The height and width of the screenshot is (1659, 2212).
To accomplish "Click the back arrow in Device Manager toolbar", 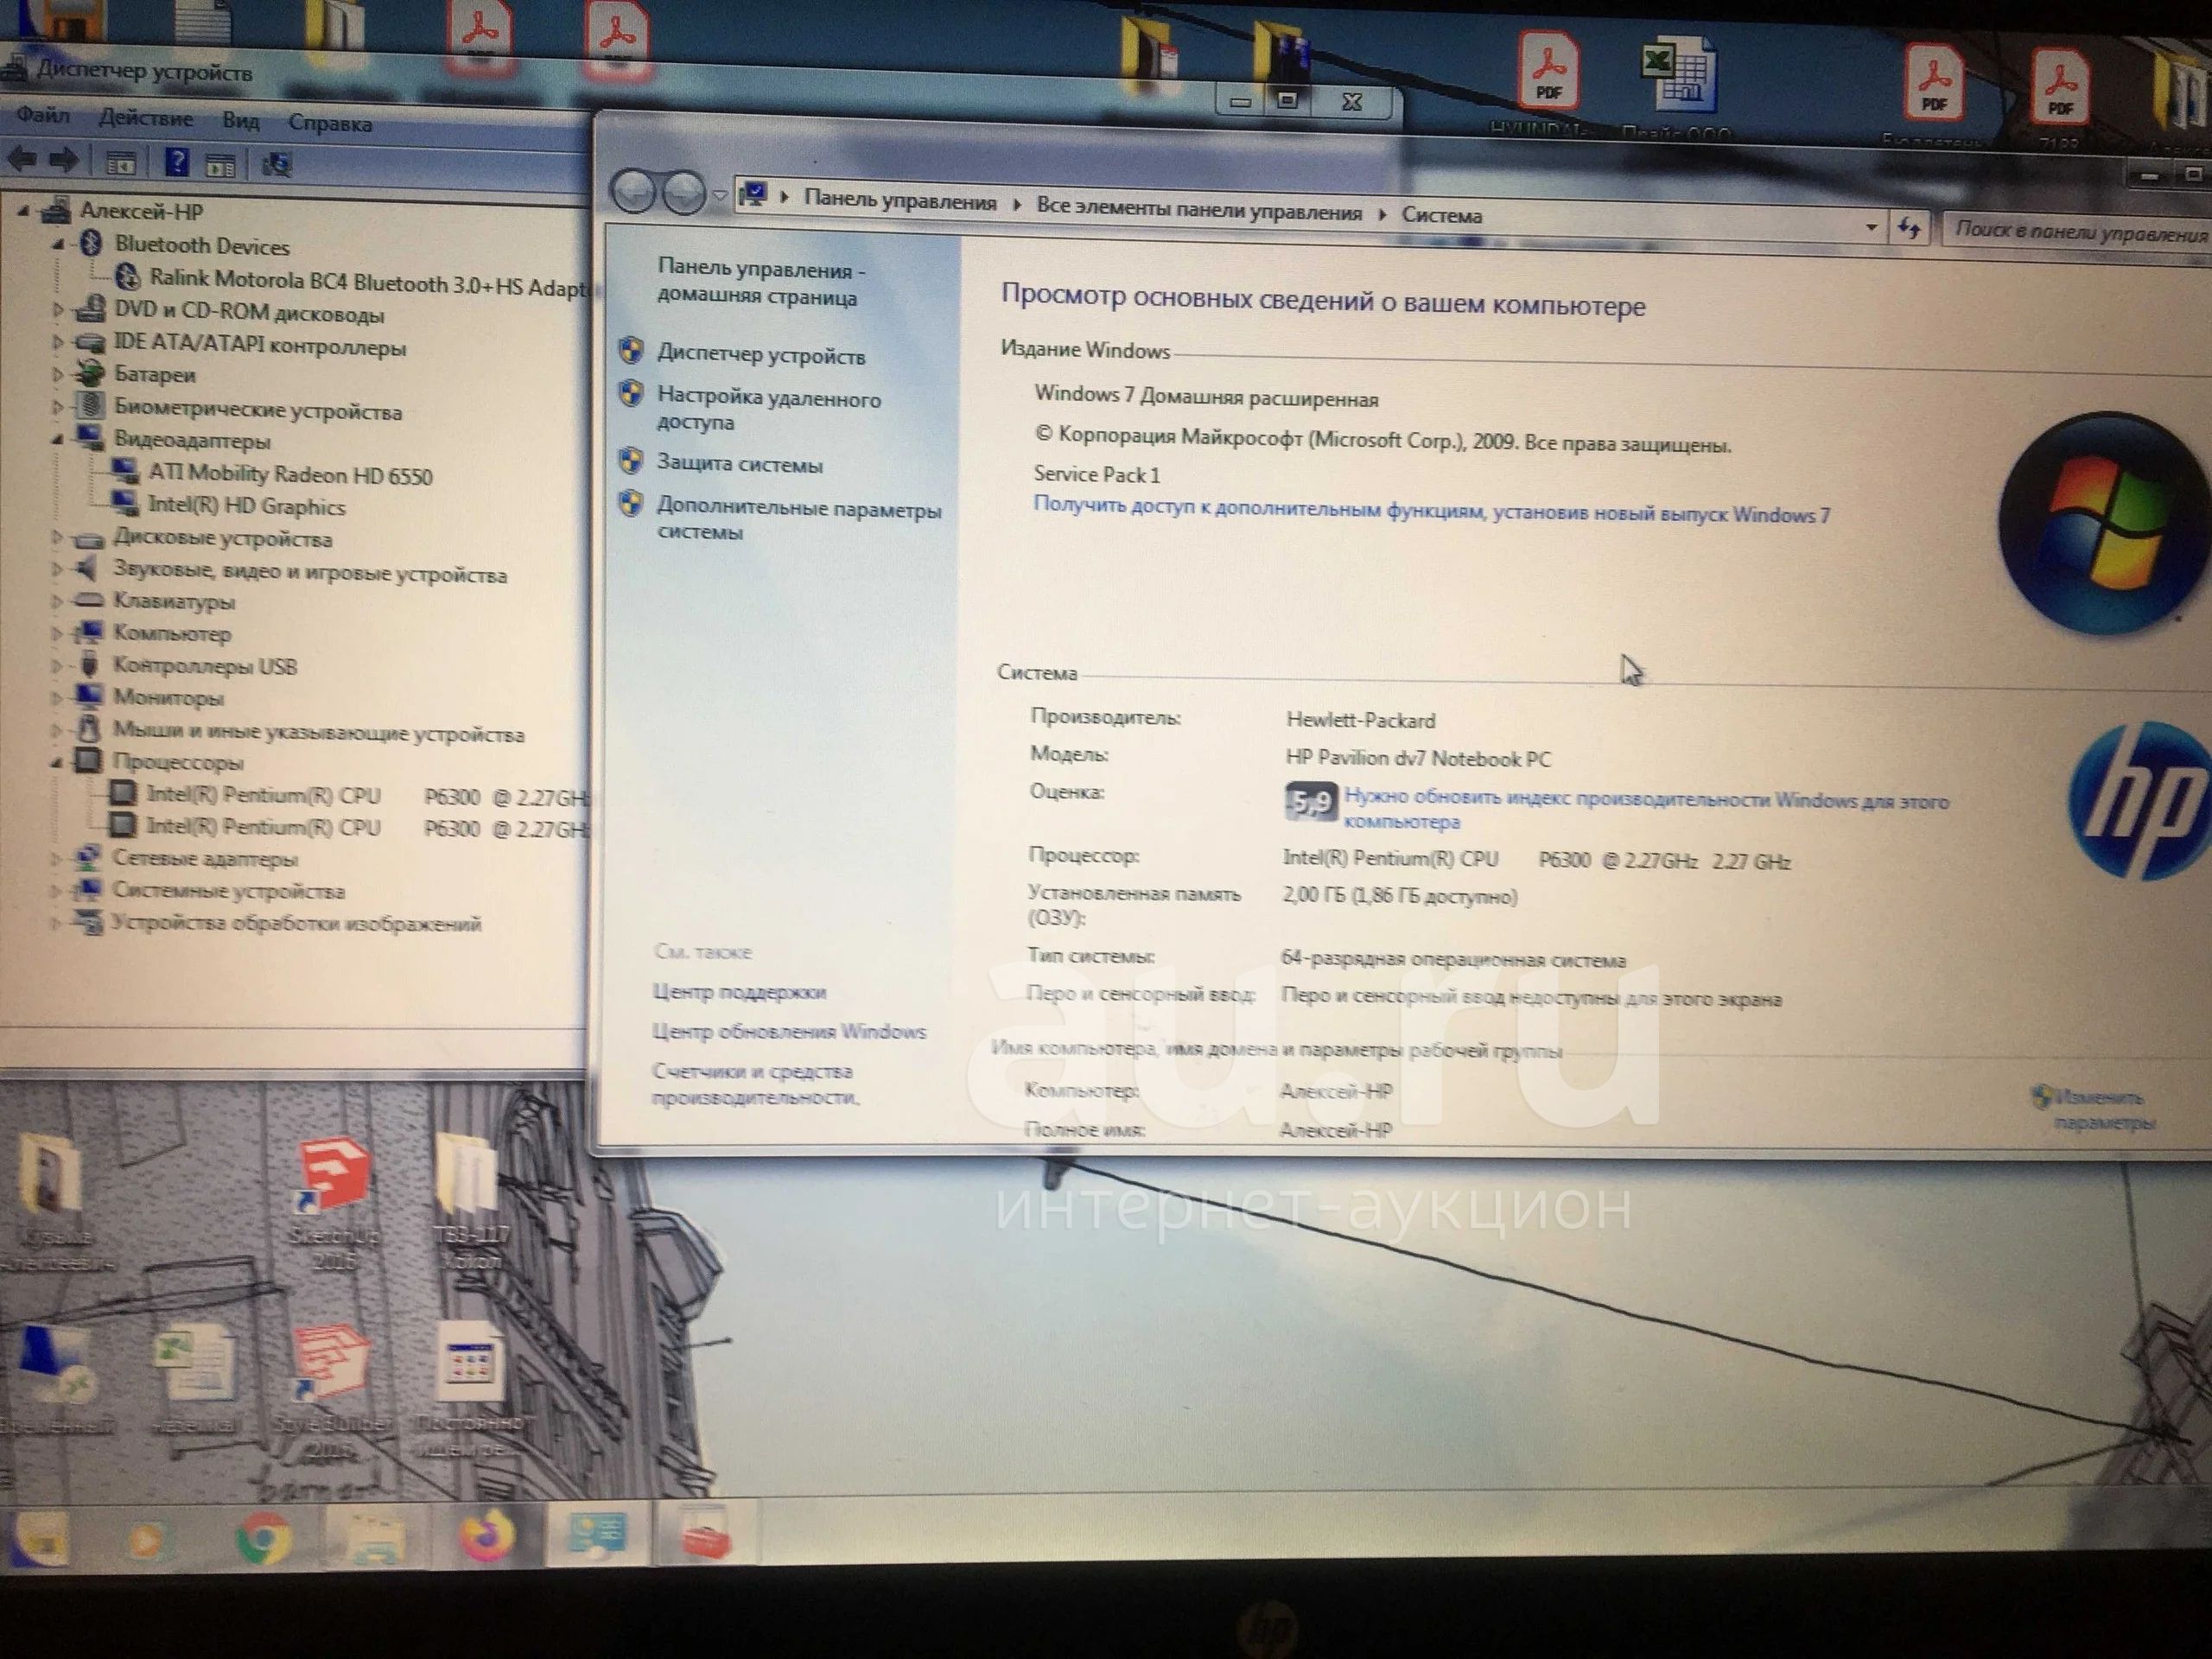I will pyautogui.click(x=22, y=158).
